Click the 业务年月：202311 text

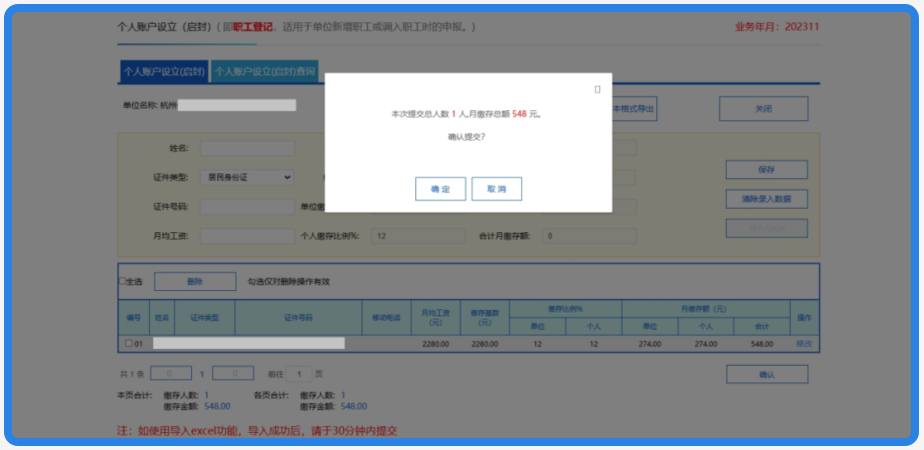tap(777, 27)
